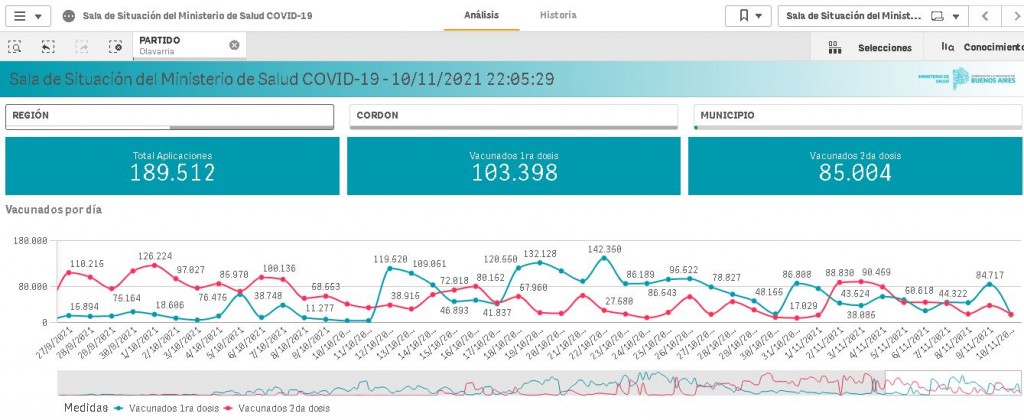
Task: Toggle Vacunados 2da dosis legend entry
Action: click(277, 408)
